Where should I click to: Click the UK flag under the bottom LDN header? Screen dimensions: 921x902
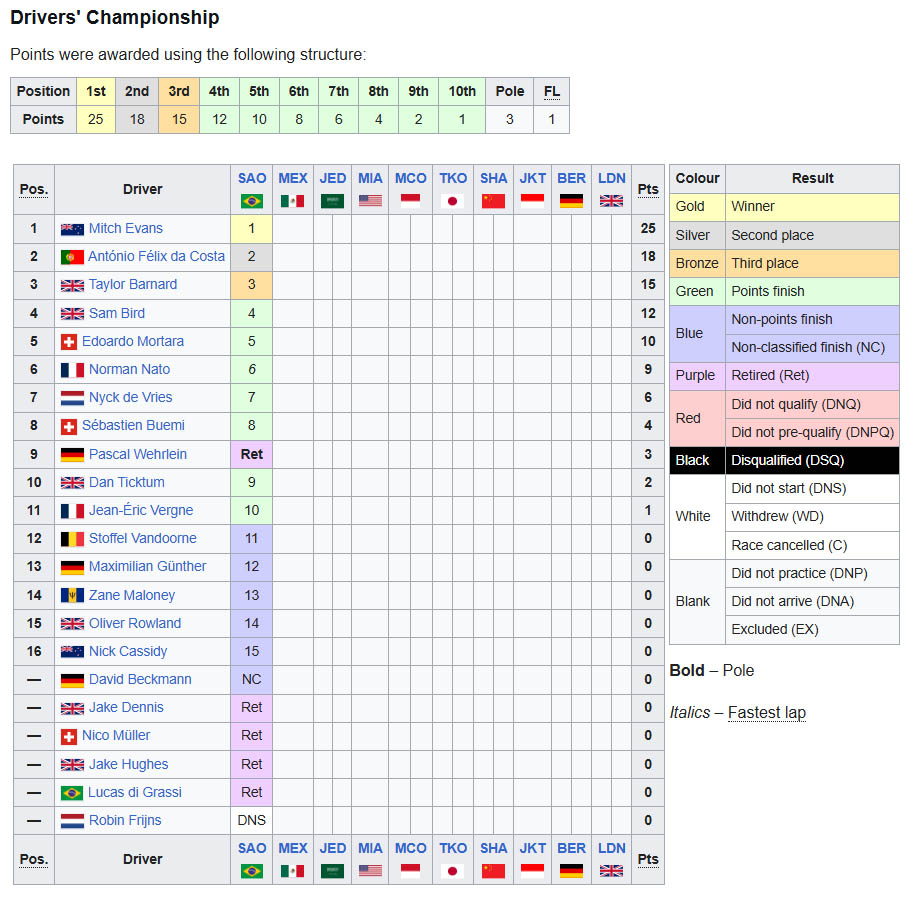coord(611,871)
